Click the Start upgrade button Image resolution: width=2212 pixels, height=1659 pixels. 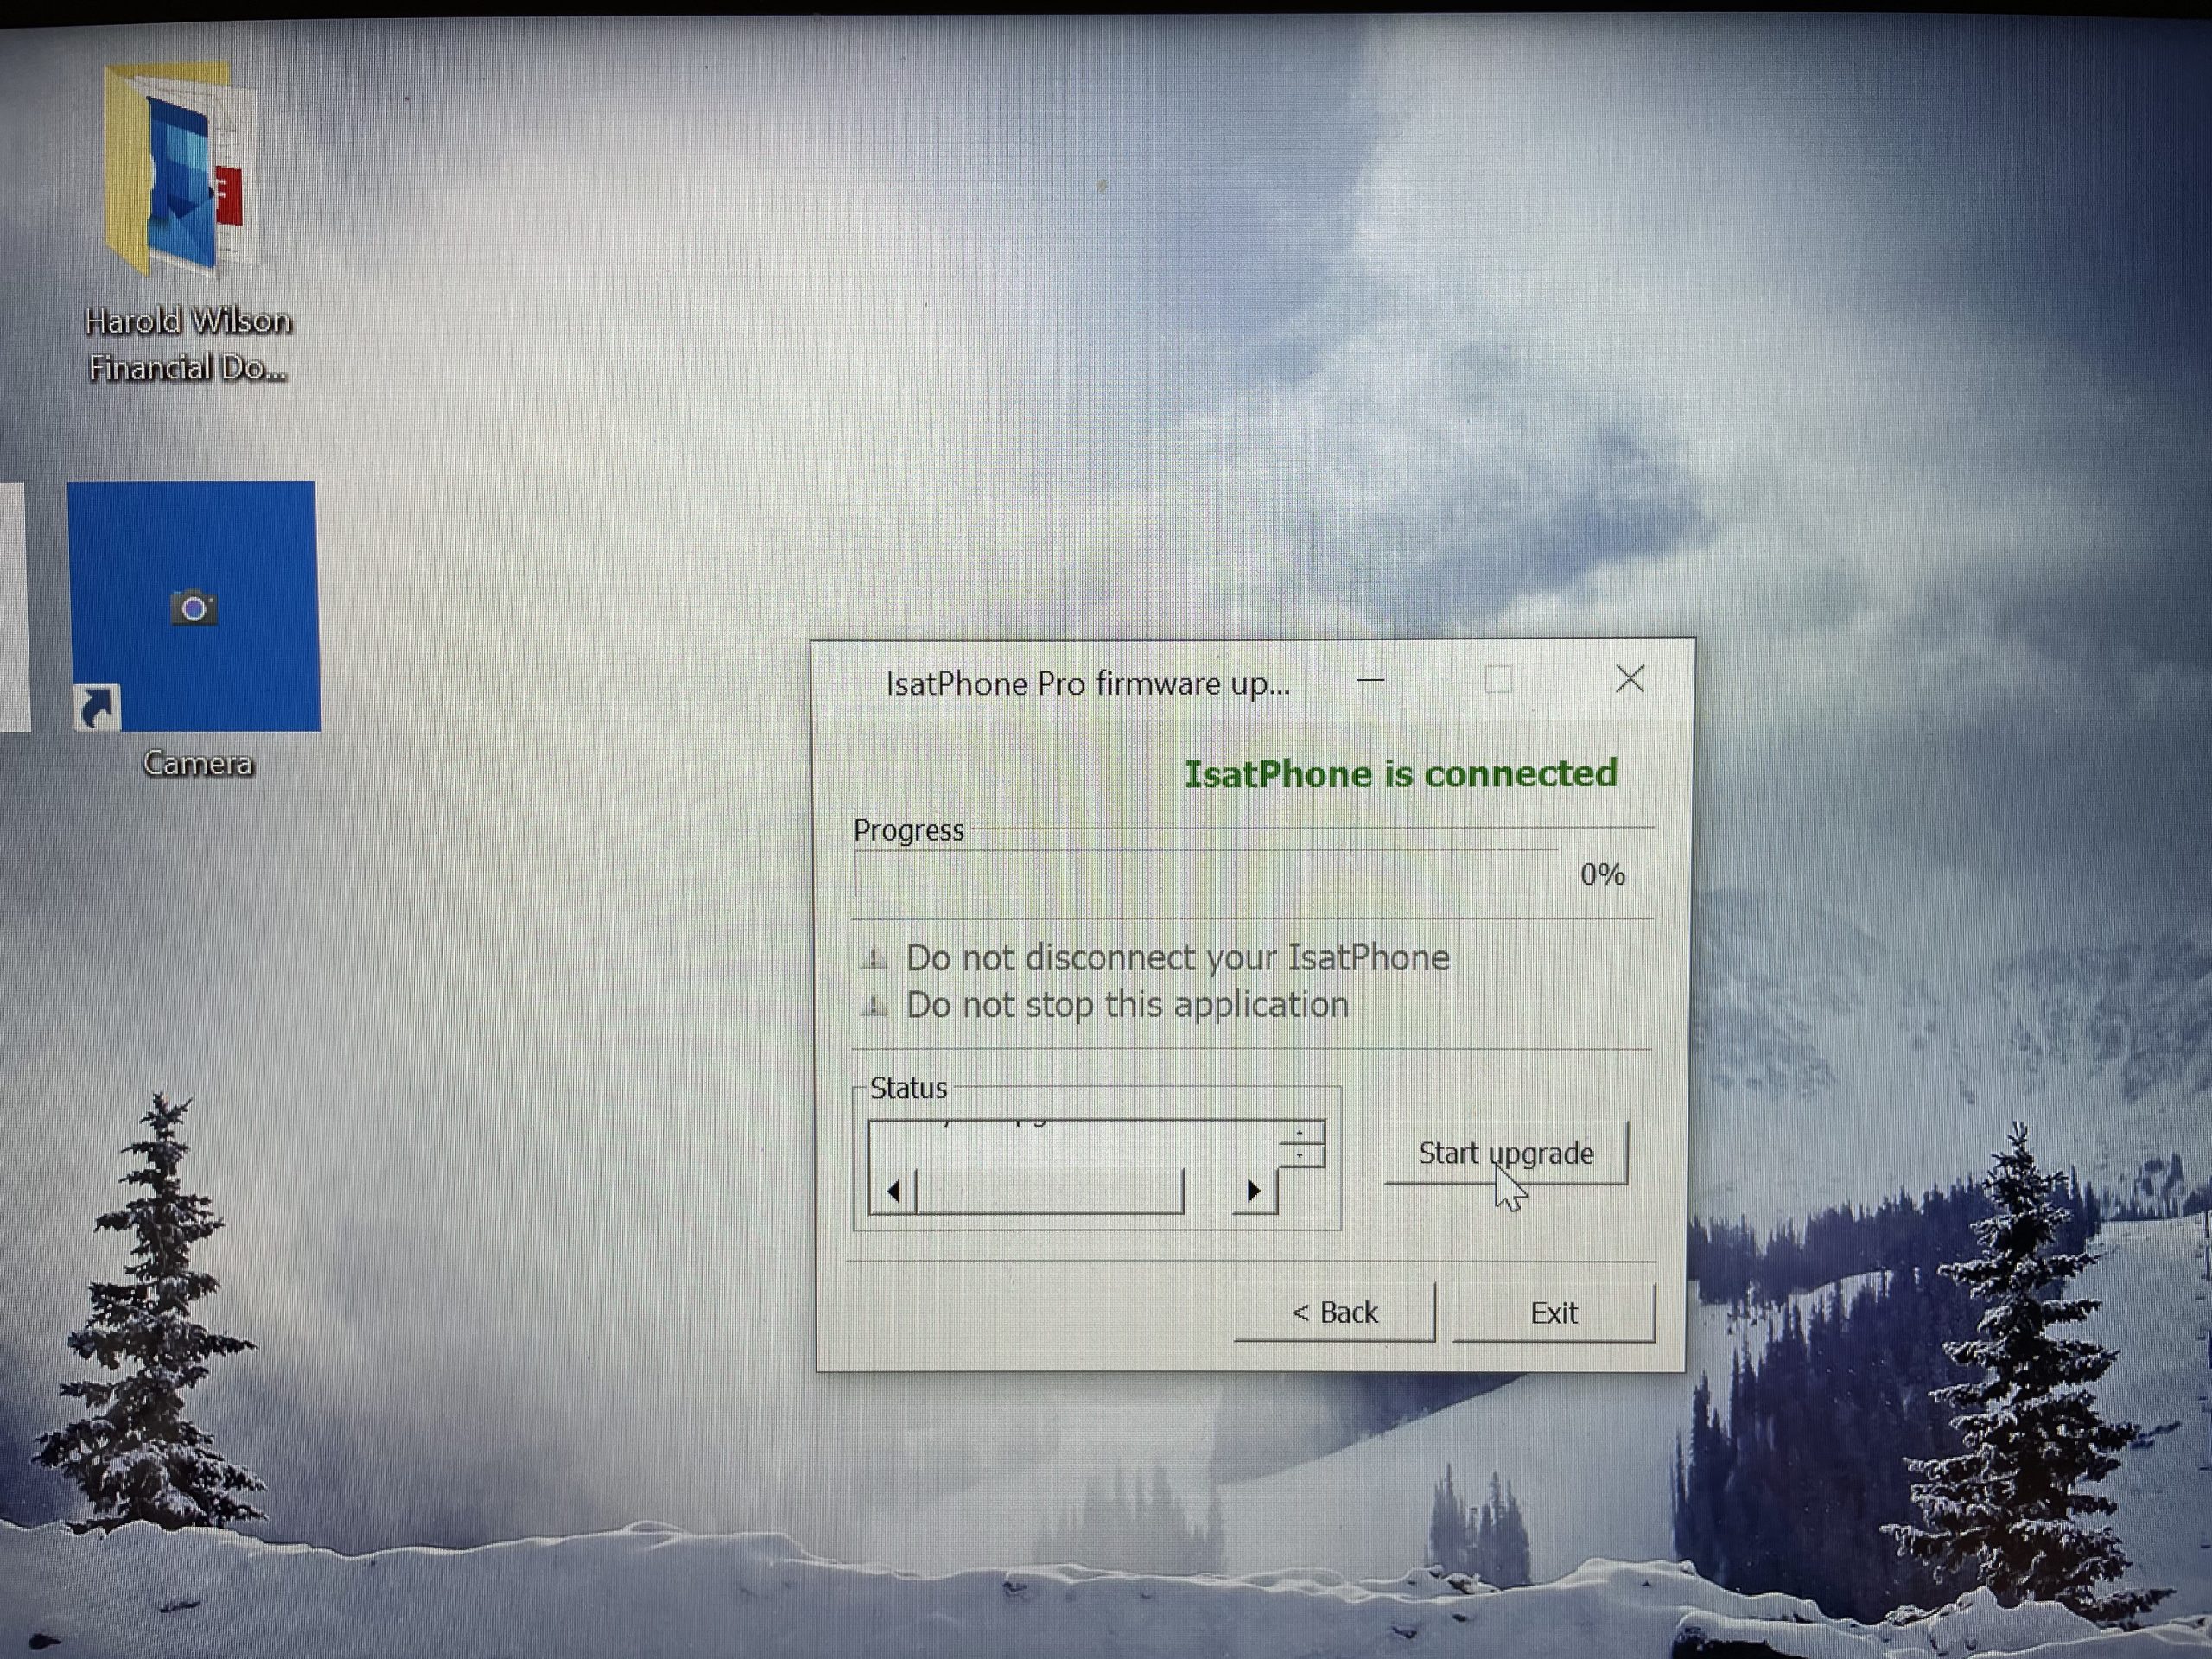[1505, 1152]
